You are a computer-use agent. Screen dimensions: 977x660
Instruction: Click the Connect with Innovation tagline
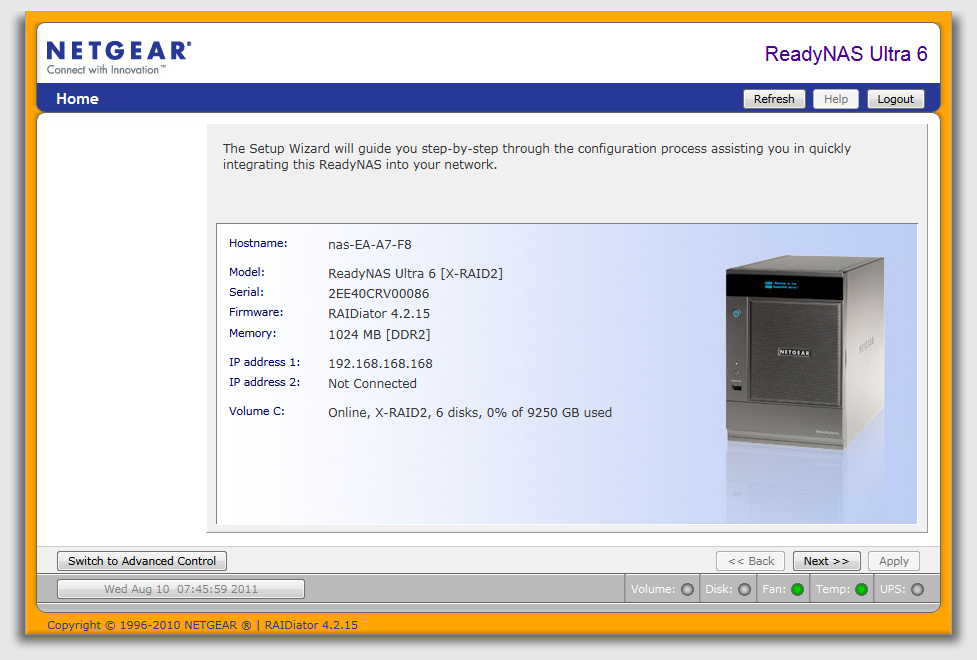[x=106, y=70]
